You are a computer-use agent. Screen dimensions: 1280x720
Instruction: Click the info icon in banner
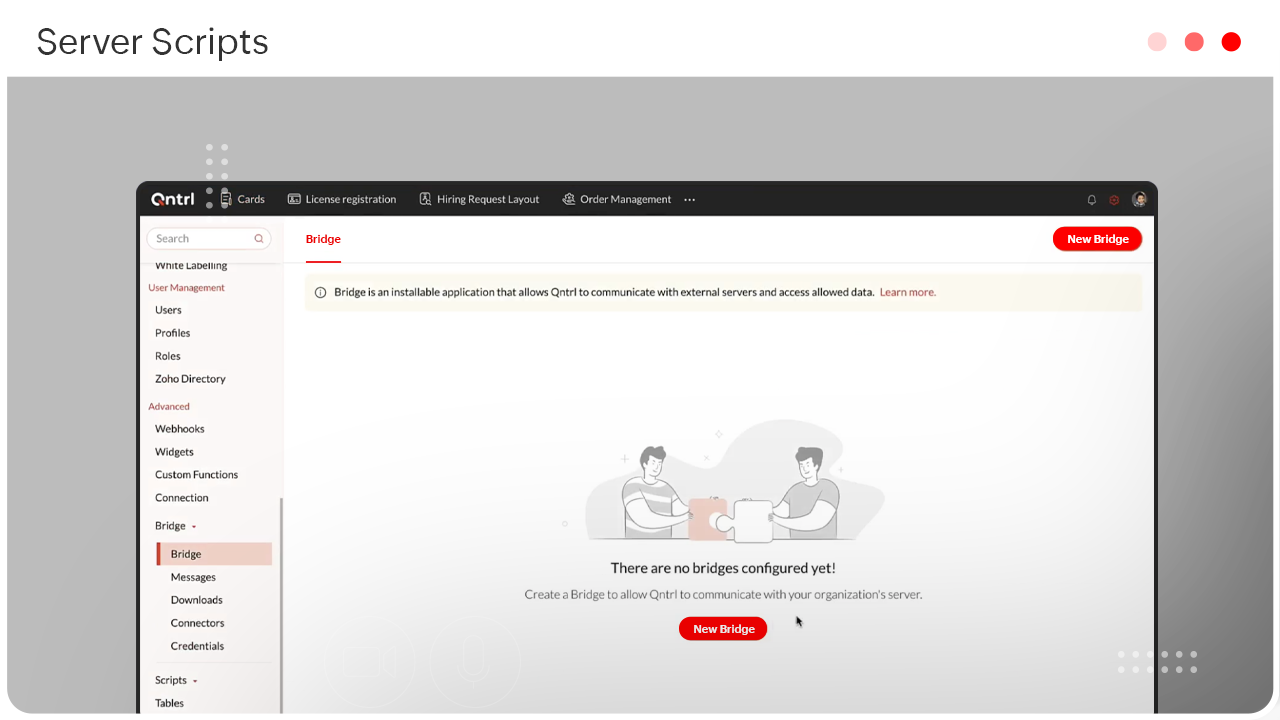click(321, 293)
